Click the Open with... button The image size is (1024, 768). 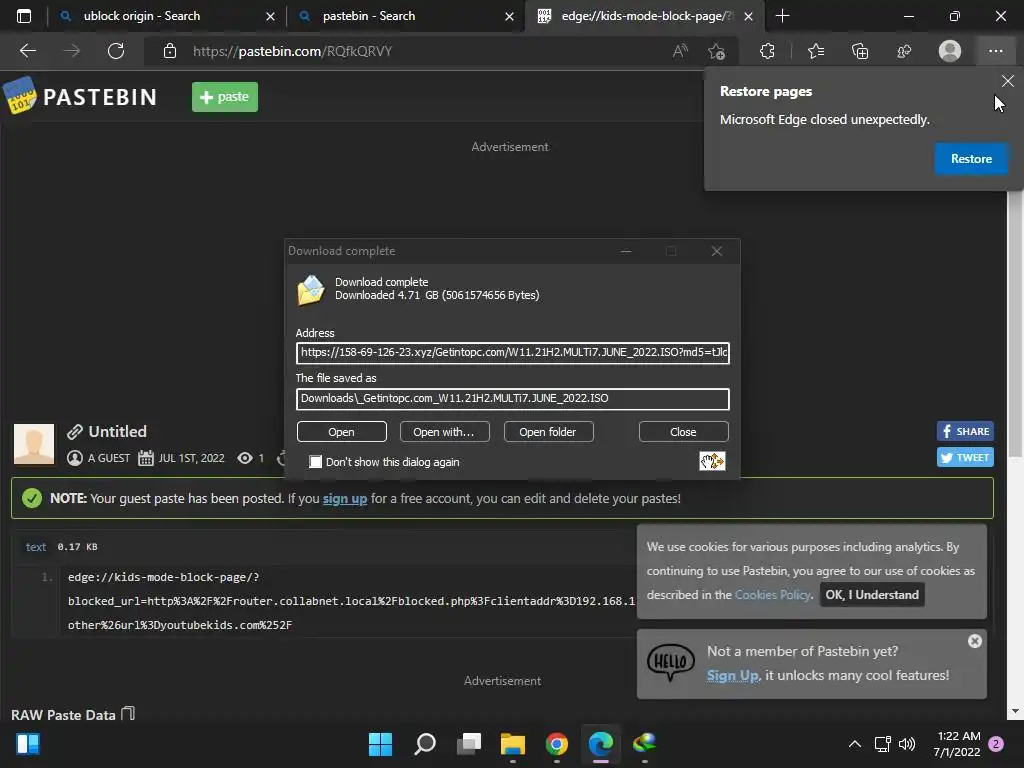(444, 432)
